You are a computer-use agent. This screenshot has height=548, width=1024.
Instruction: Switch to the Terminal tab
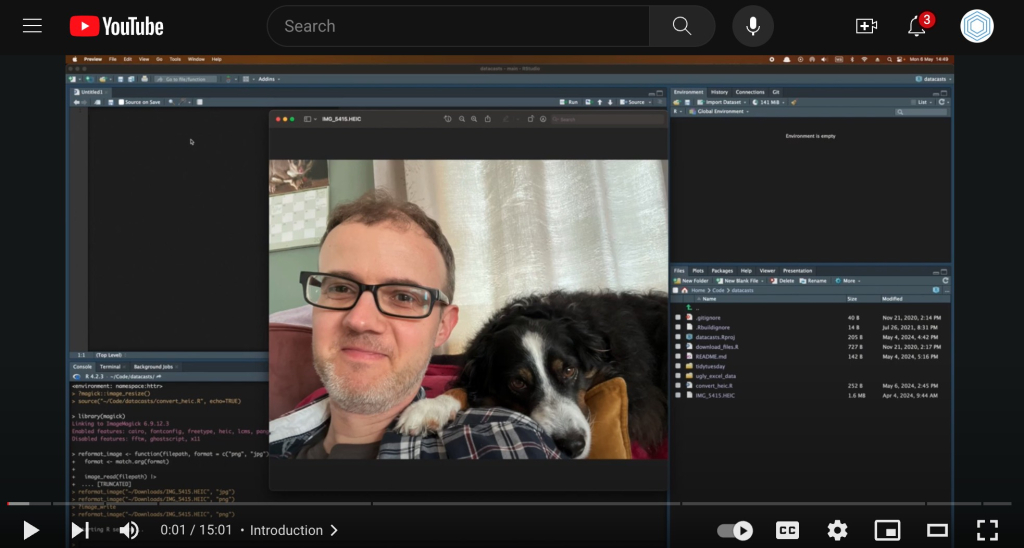pyautogui.click(x=110, y=366)
